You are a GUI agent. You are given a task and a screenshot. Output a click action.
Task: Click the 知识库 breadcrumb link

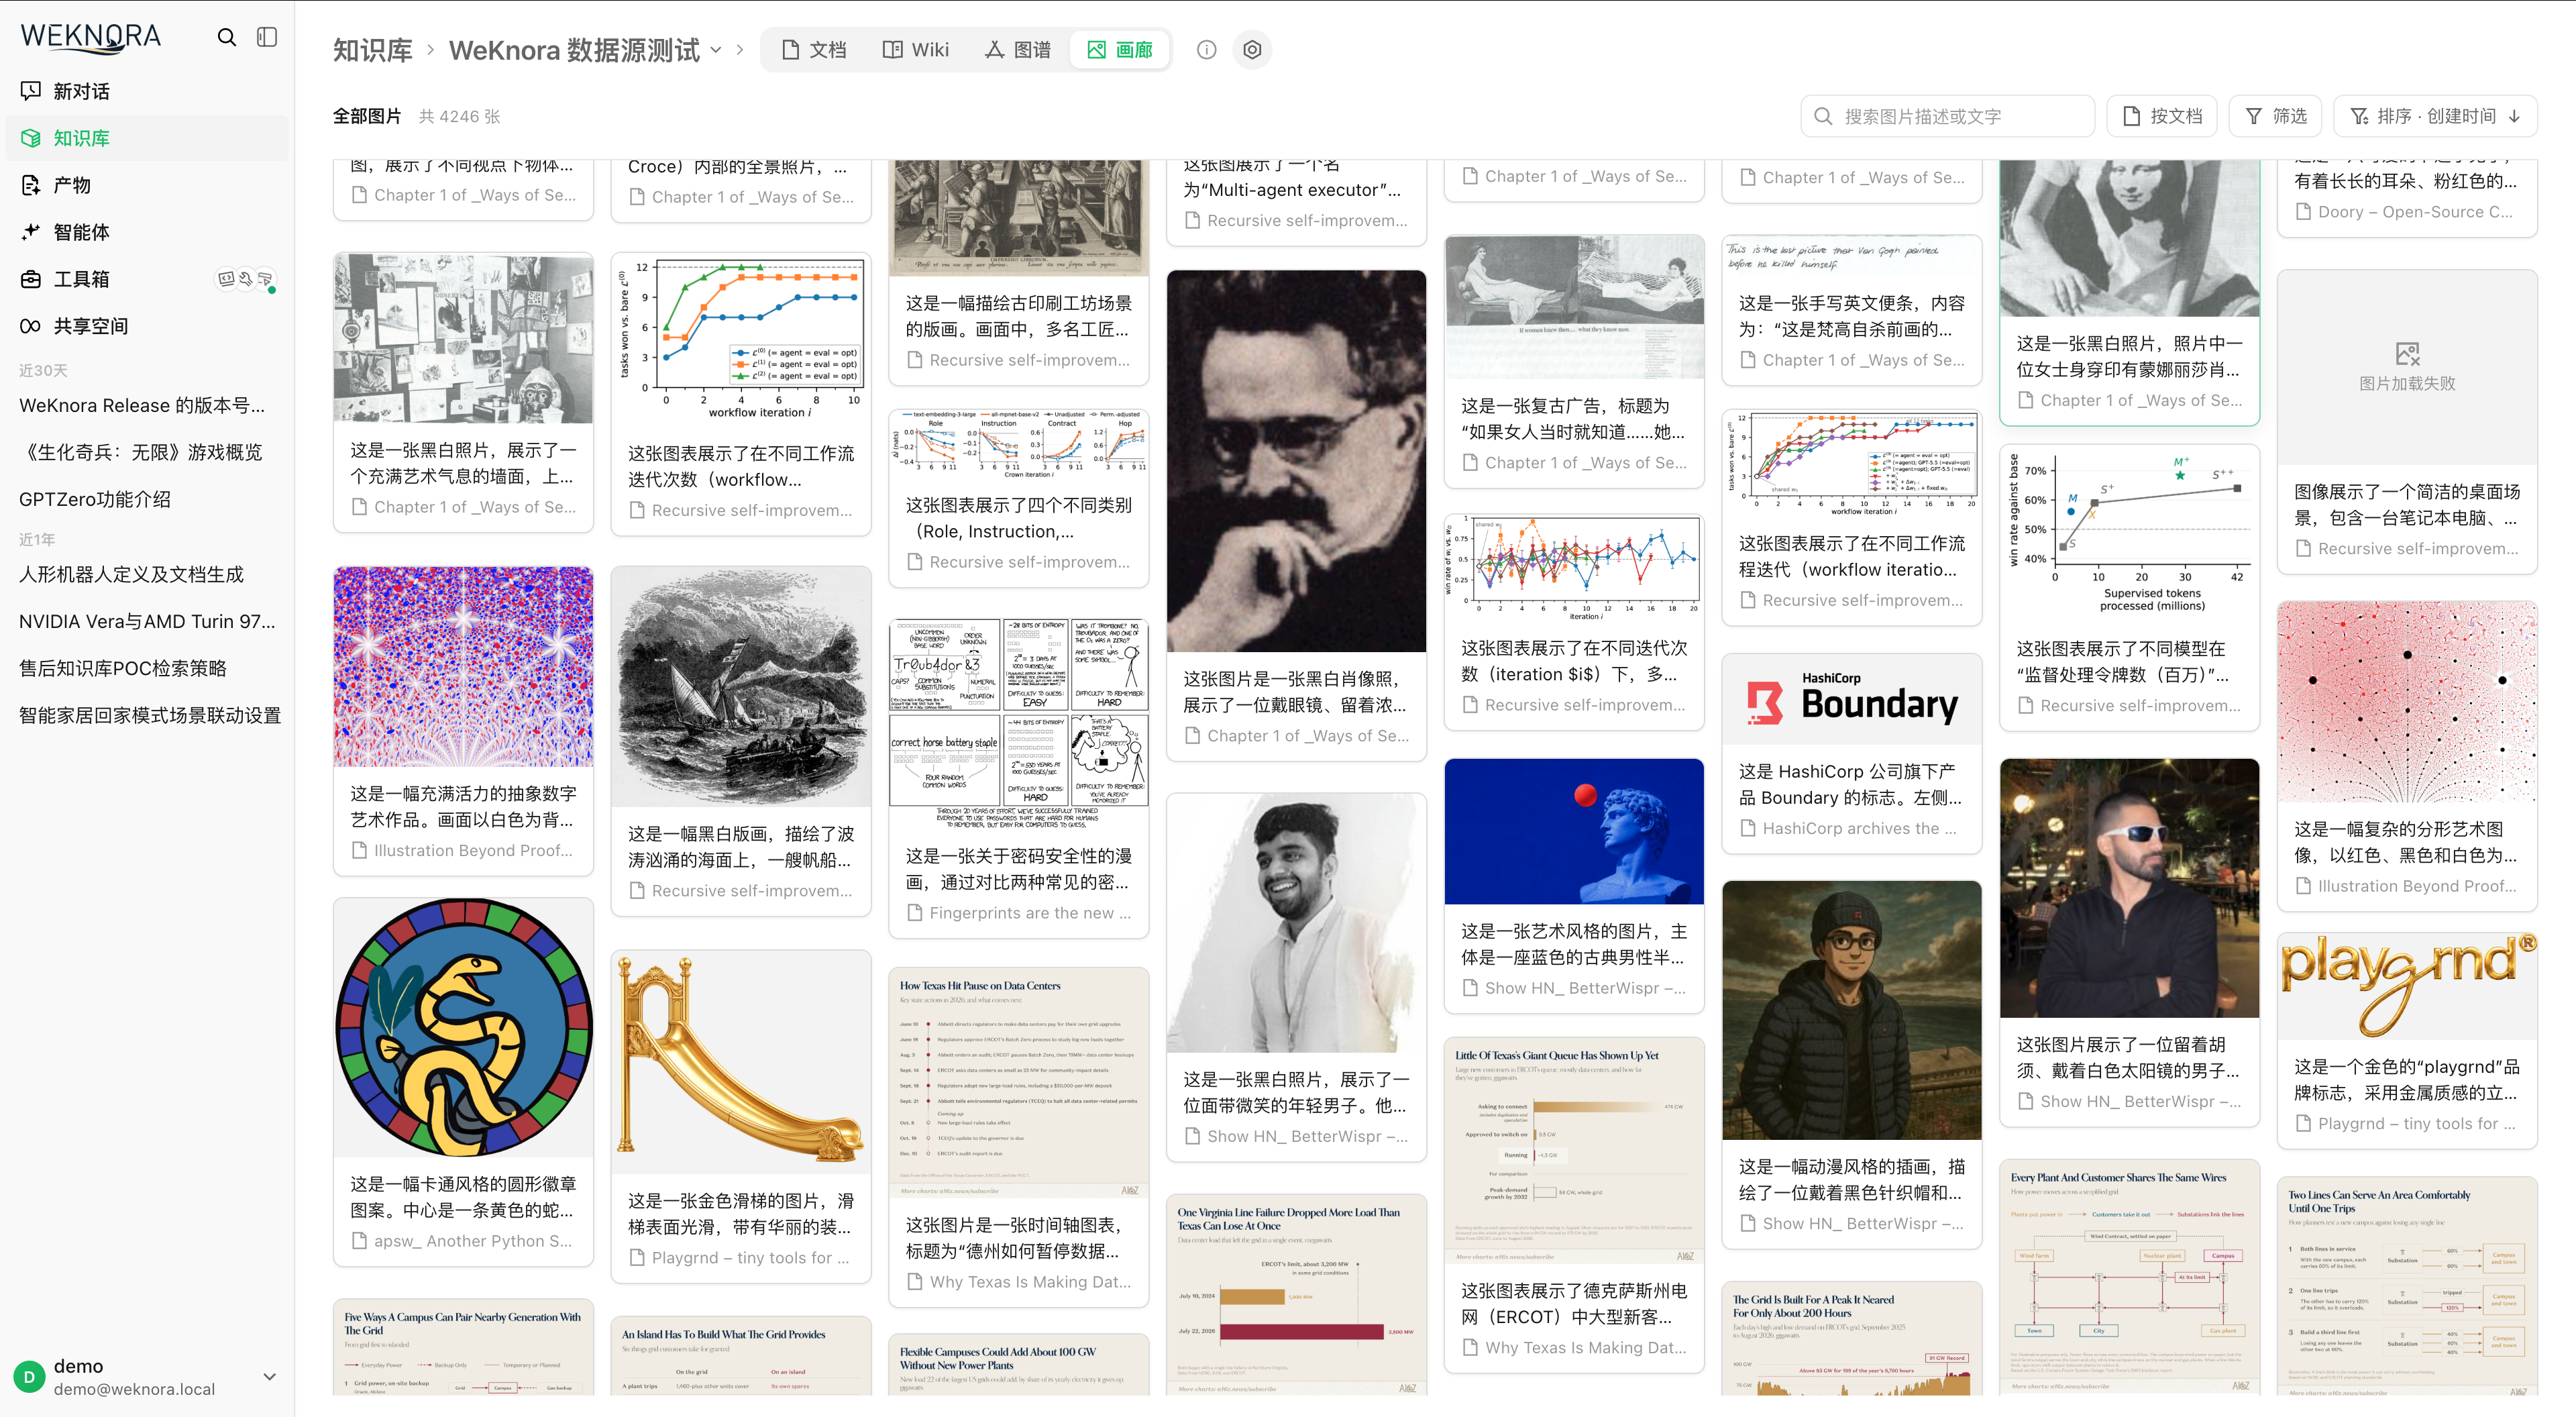pyautogui.click(x=372, y=50)
